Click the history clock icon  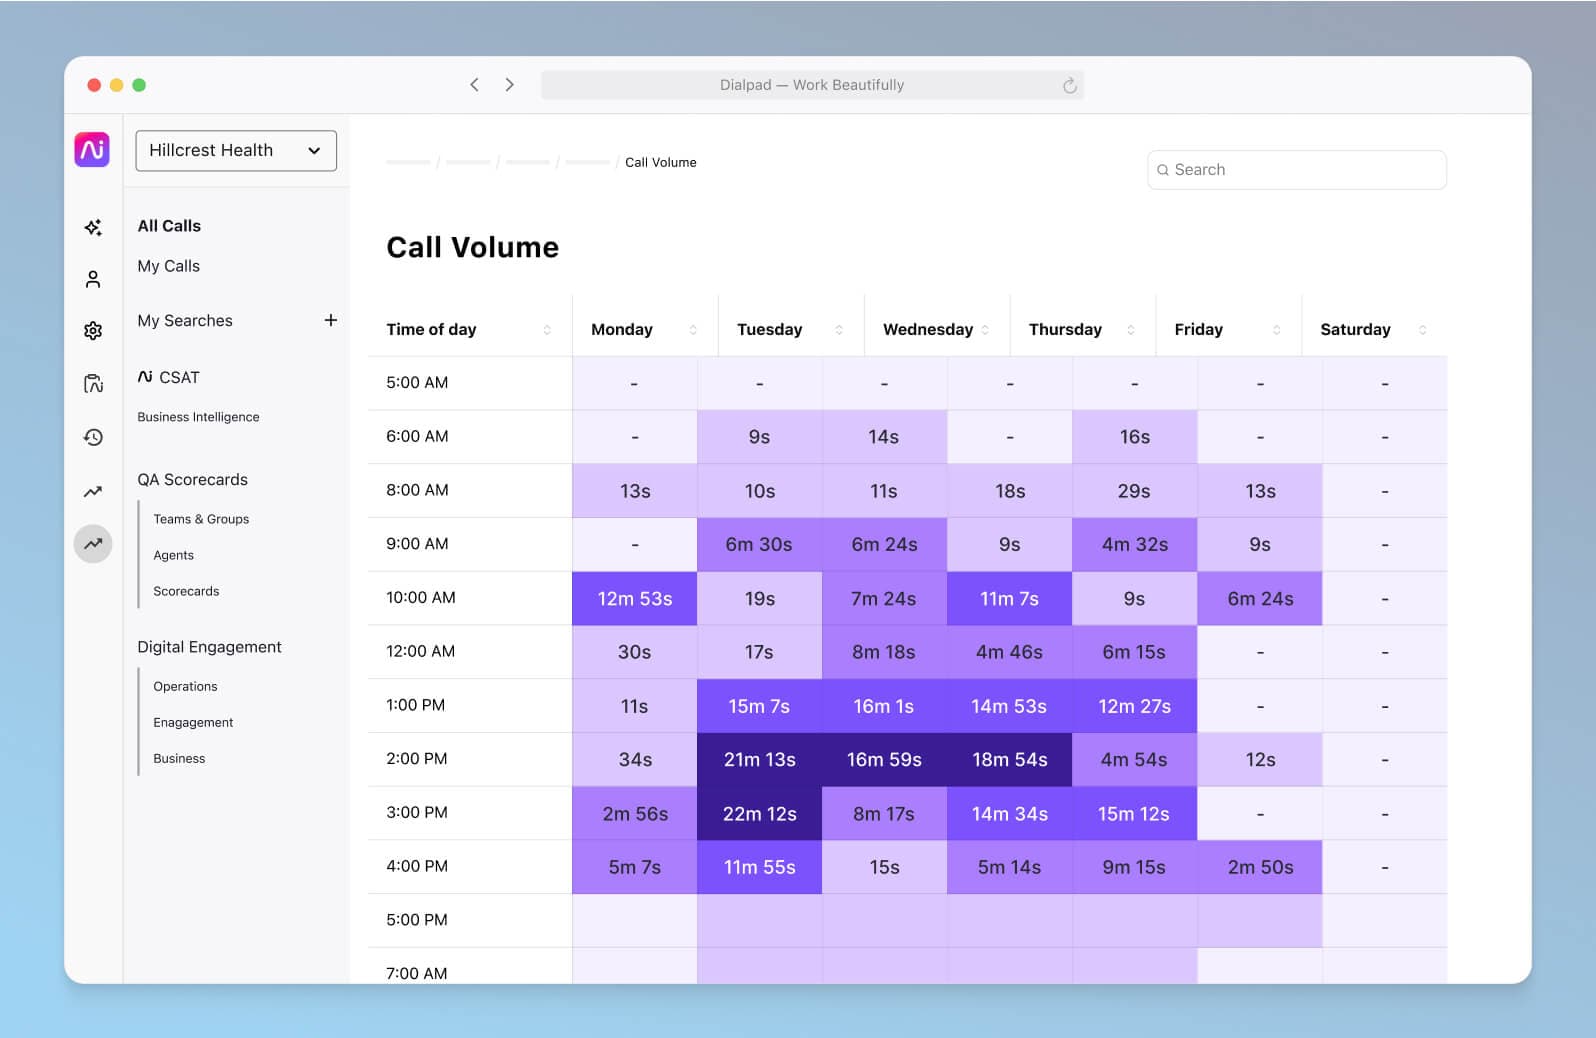tap(93, 437)
